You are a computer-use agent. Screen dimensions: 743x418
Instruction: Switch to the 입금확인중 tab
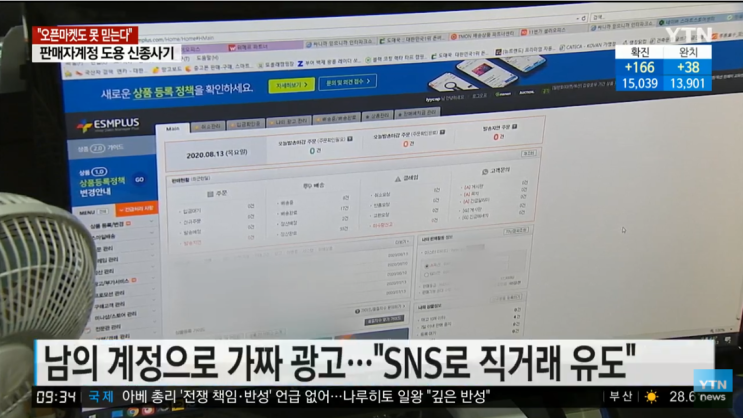pos(246,124)
